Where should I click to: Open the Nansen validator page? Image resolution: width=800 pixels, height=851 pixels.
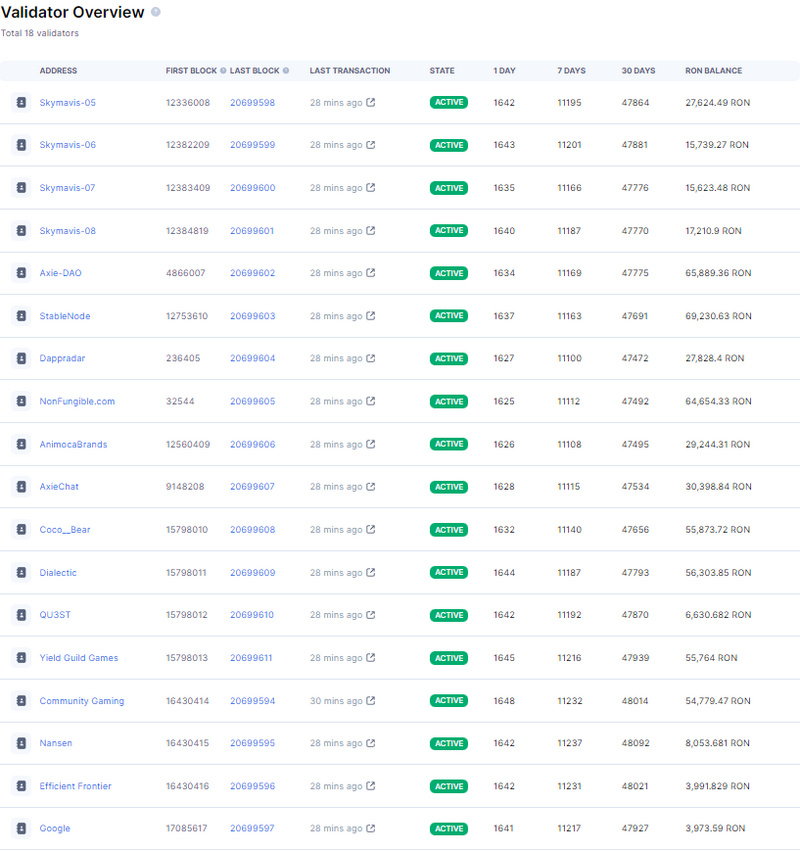tap(55, 743)
